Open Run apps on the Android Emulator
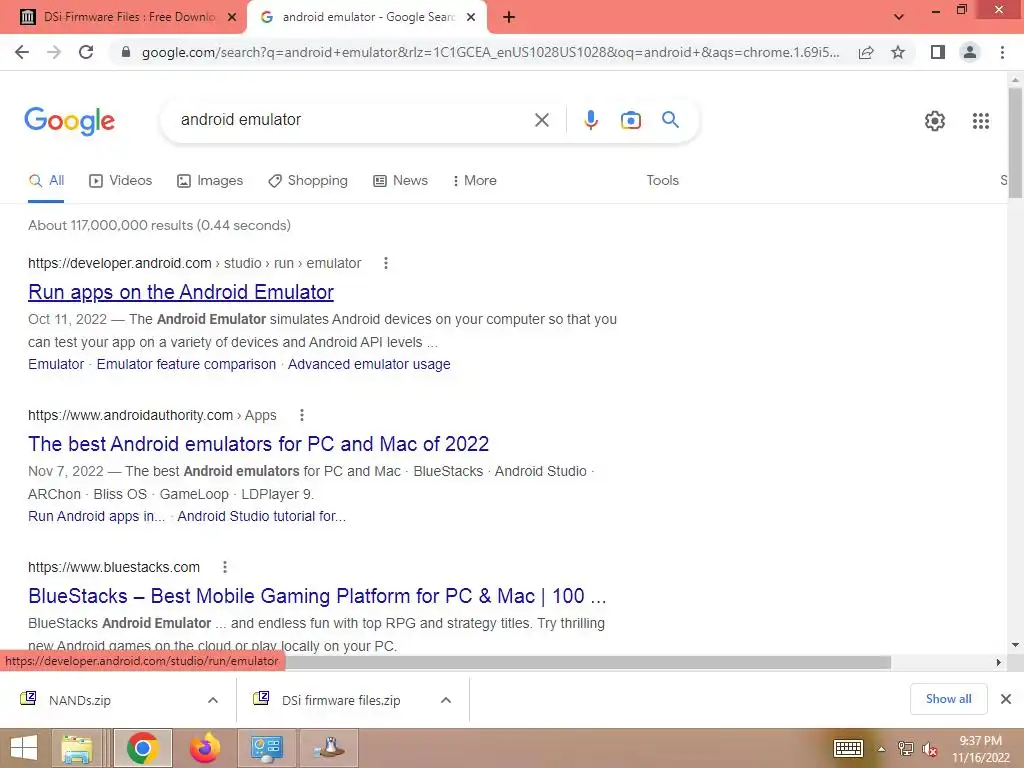 tap(181, 292)
